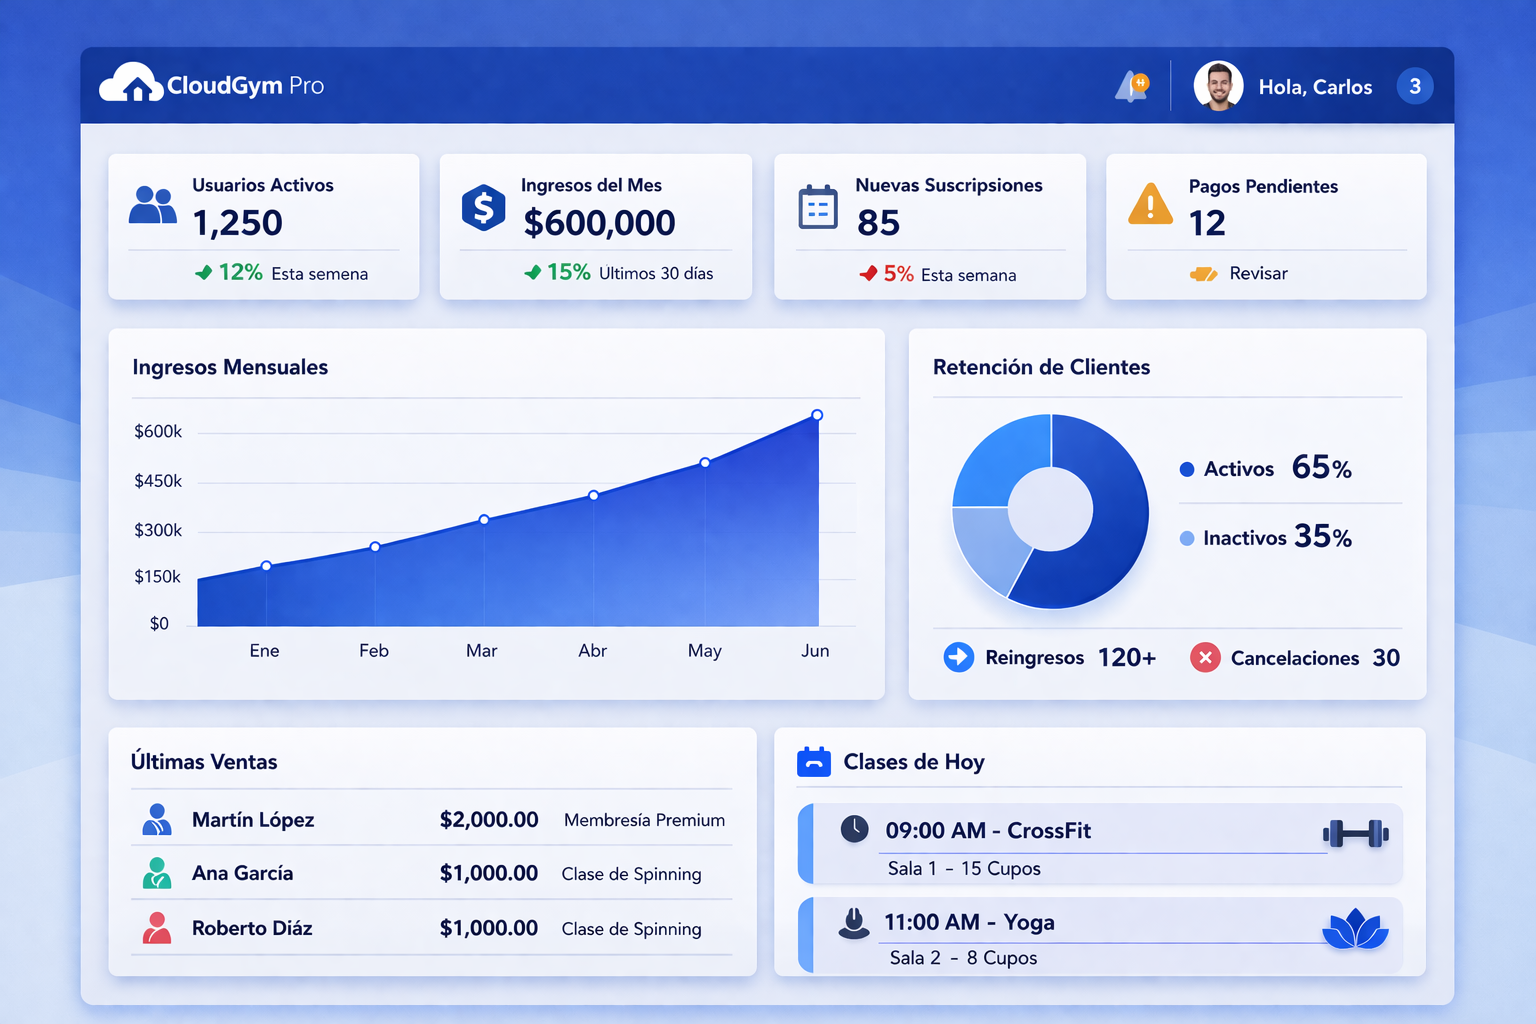This screenshot has height=1024, width=1536.
Task: Click the 12 pending payments value
Action: [x=1207, y=223]
